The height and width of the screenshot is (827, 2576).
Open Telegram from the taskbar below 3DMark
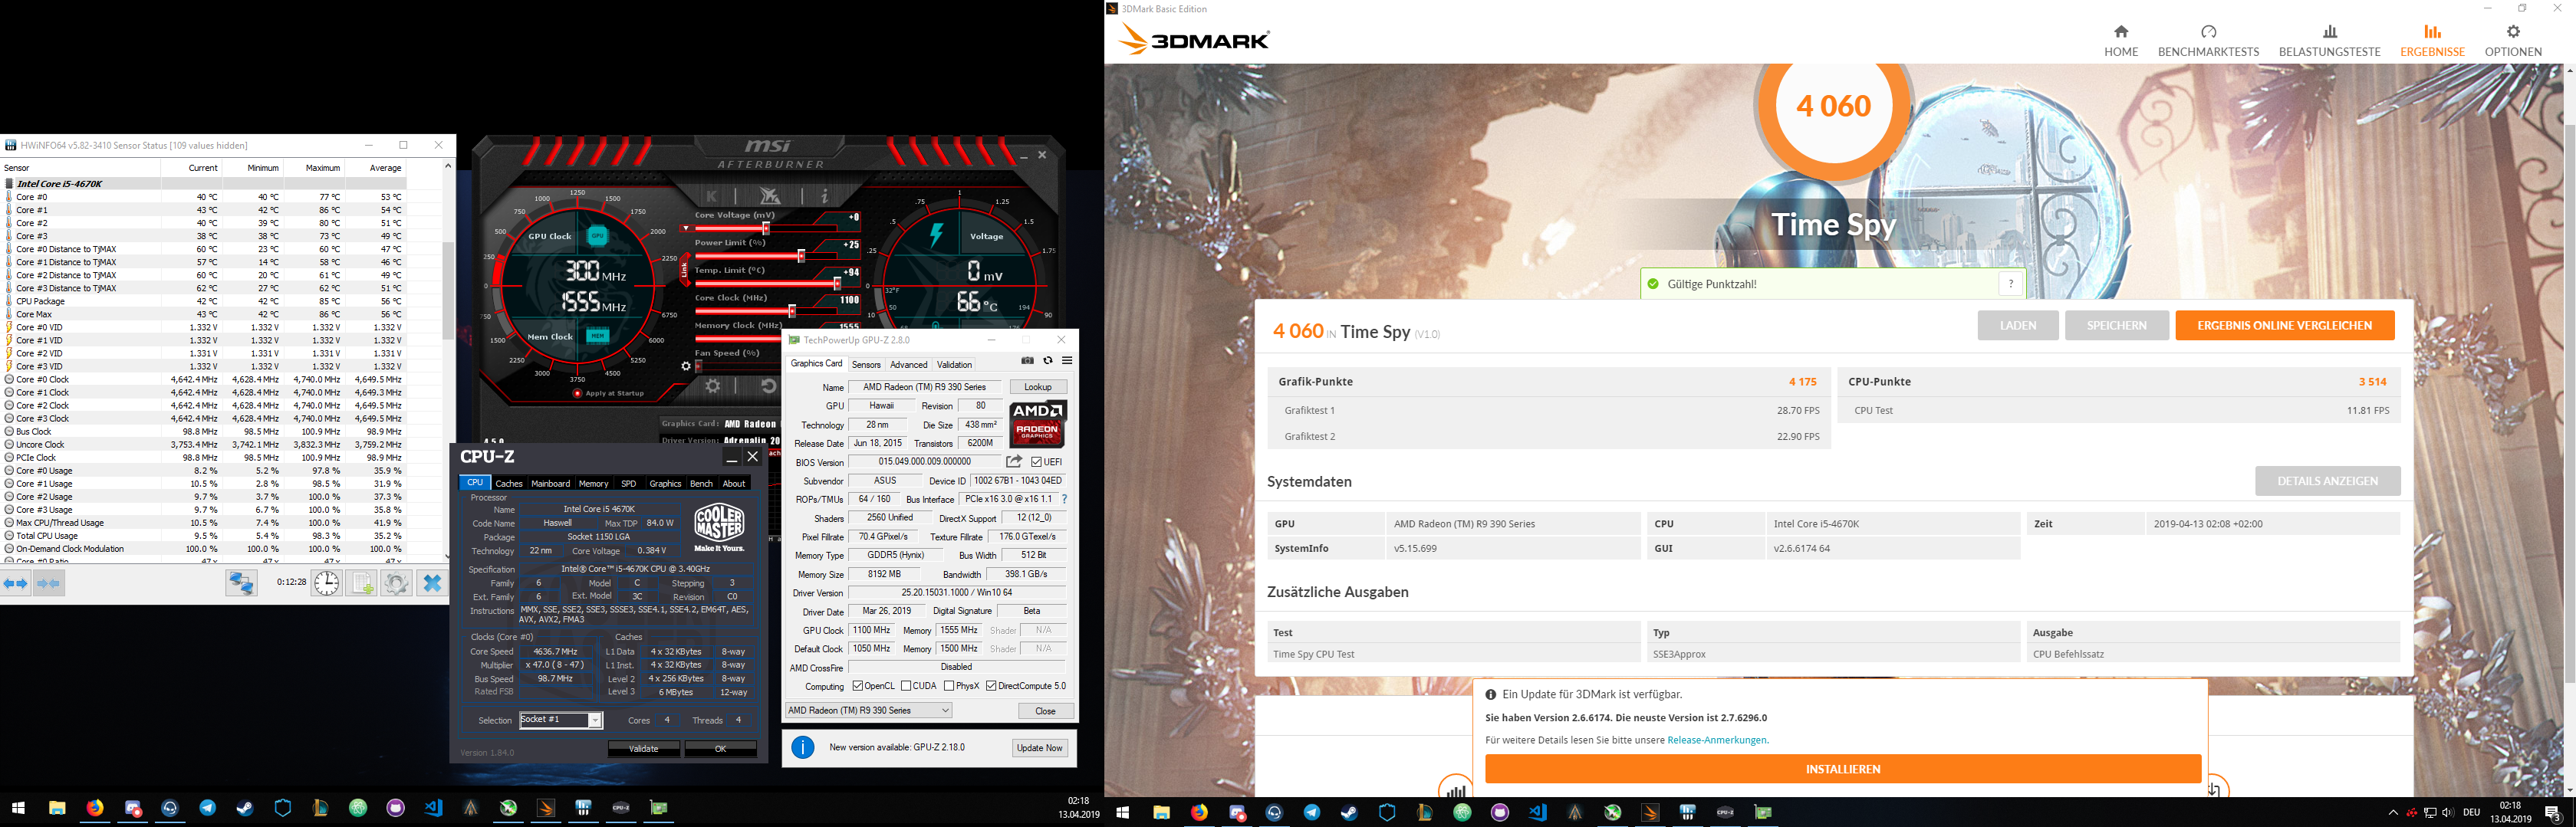pyautogui.click(x=1312, y=812)
